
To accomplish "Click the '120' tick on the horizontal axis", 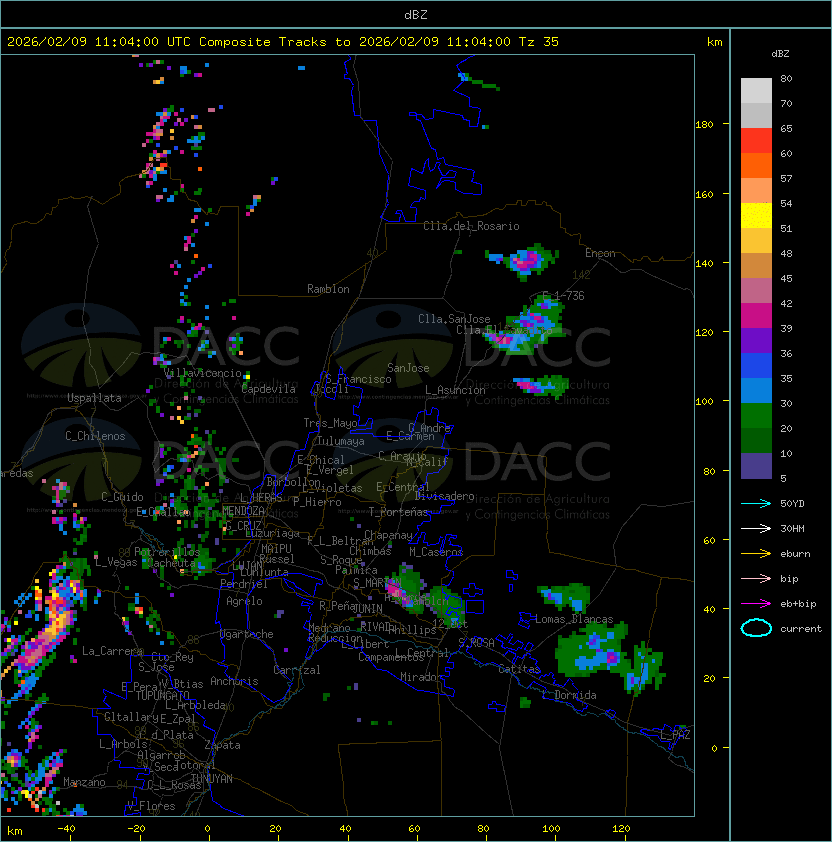I will [621, 829].
